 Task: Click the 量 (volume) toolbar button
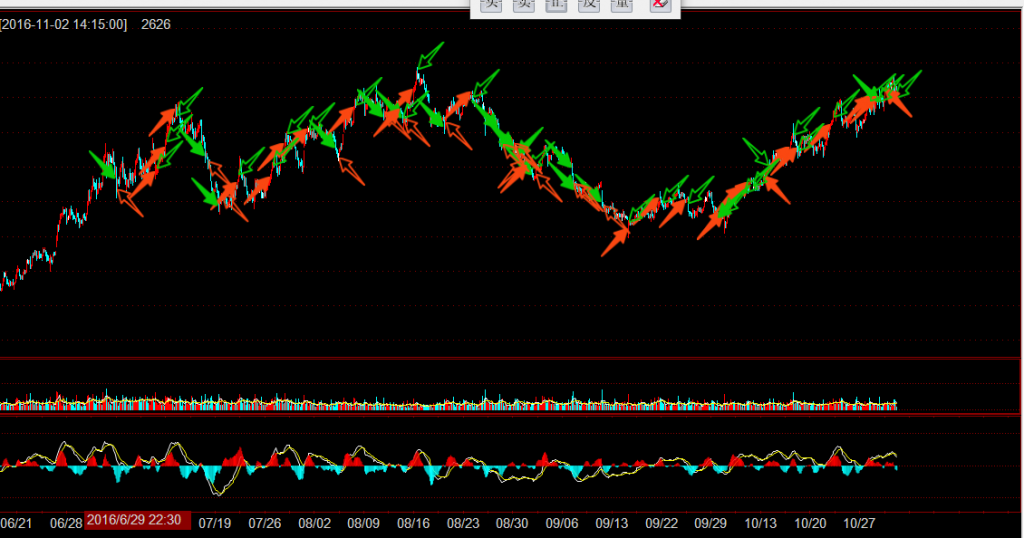point(622,5)
